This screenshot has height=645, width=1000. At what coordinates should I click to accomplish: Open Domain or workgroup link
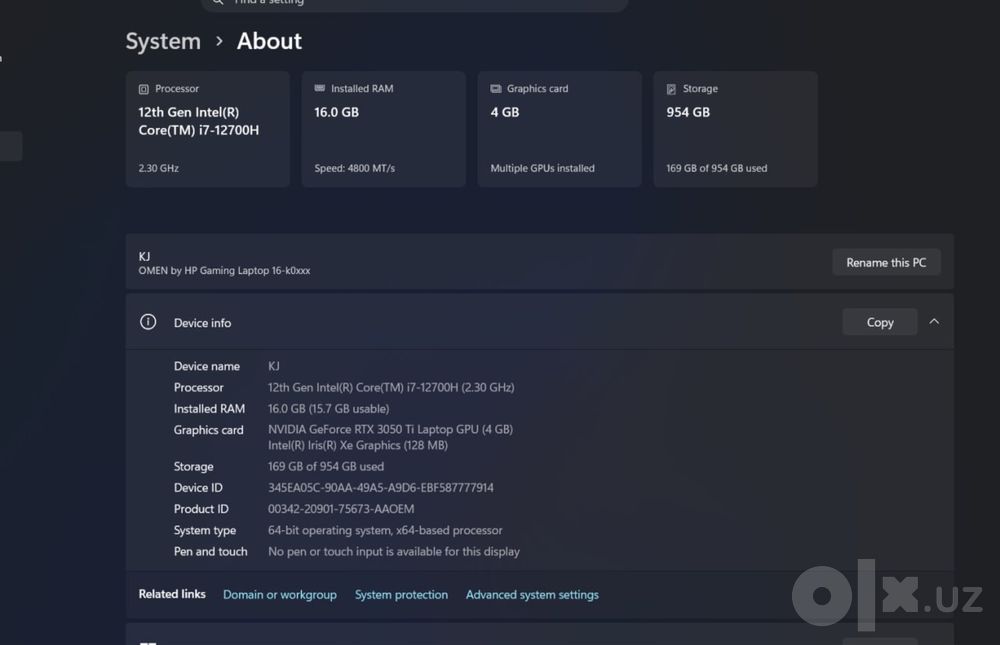[280, 595]
